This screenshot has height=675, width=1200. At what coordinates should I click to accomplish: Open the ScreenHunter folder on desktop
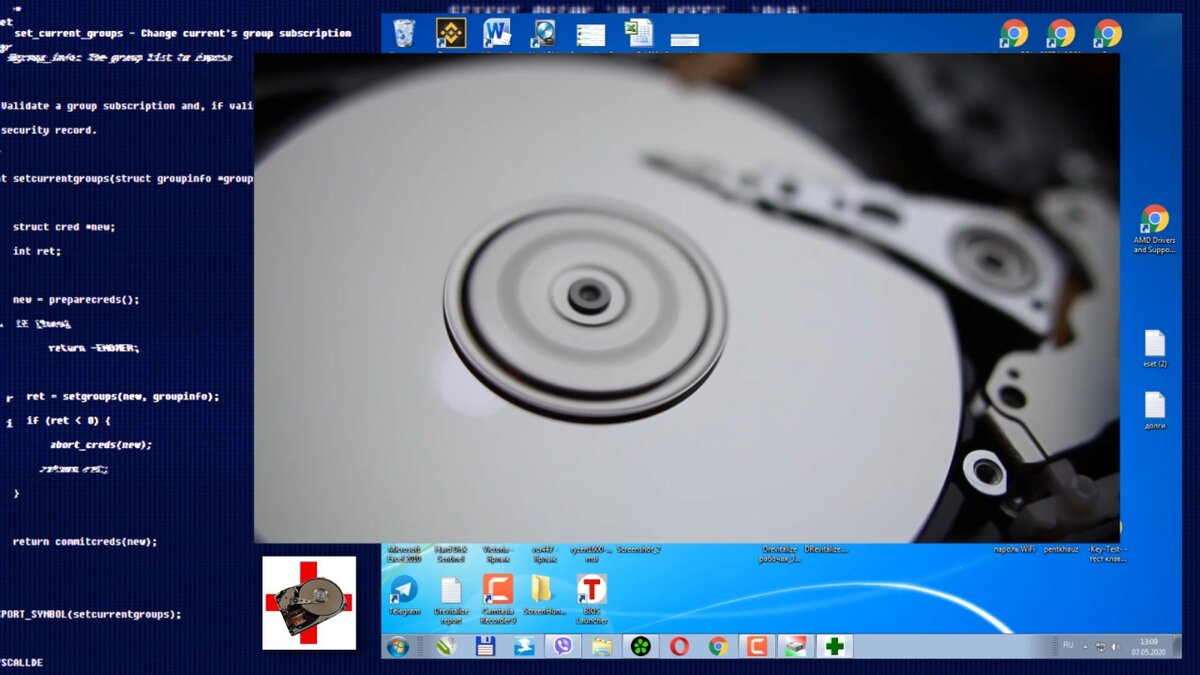coord(542,595)
